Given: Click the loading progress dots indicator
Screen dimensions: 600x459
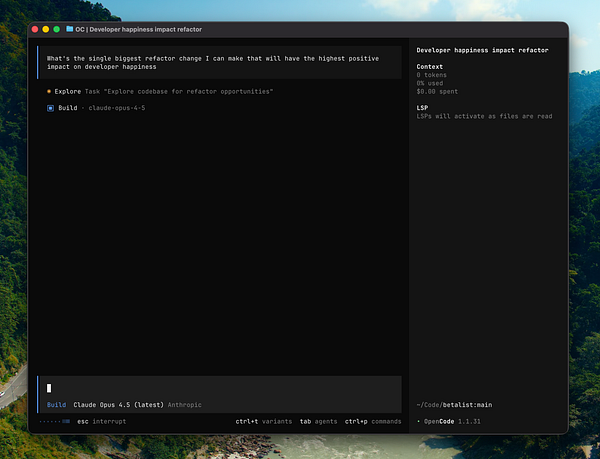Looking at the screenshot, I should 55,422.
